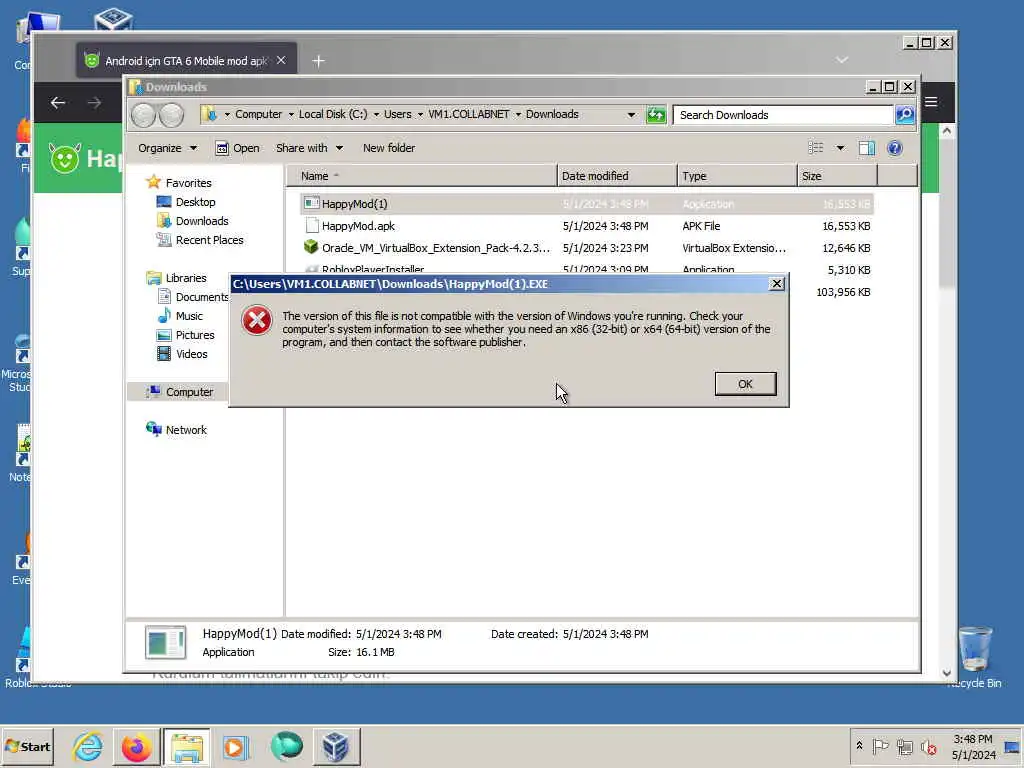Toggle the preview pane icon

point(867,148)
